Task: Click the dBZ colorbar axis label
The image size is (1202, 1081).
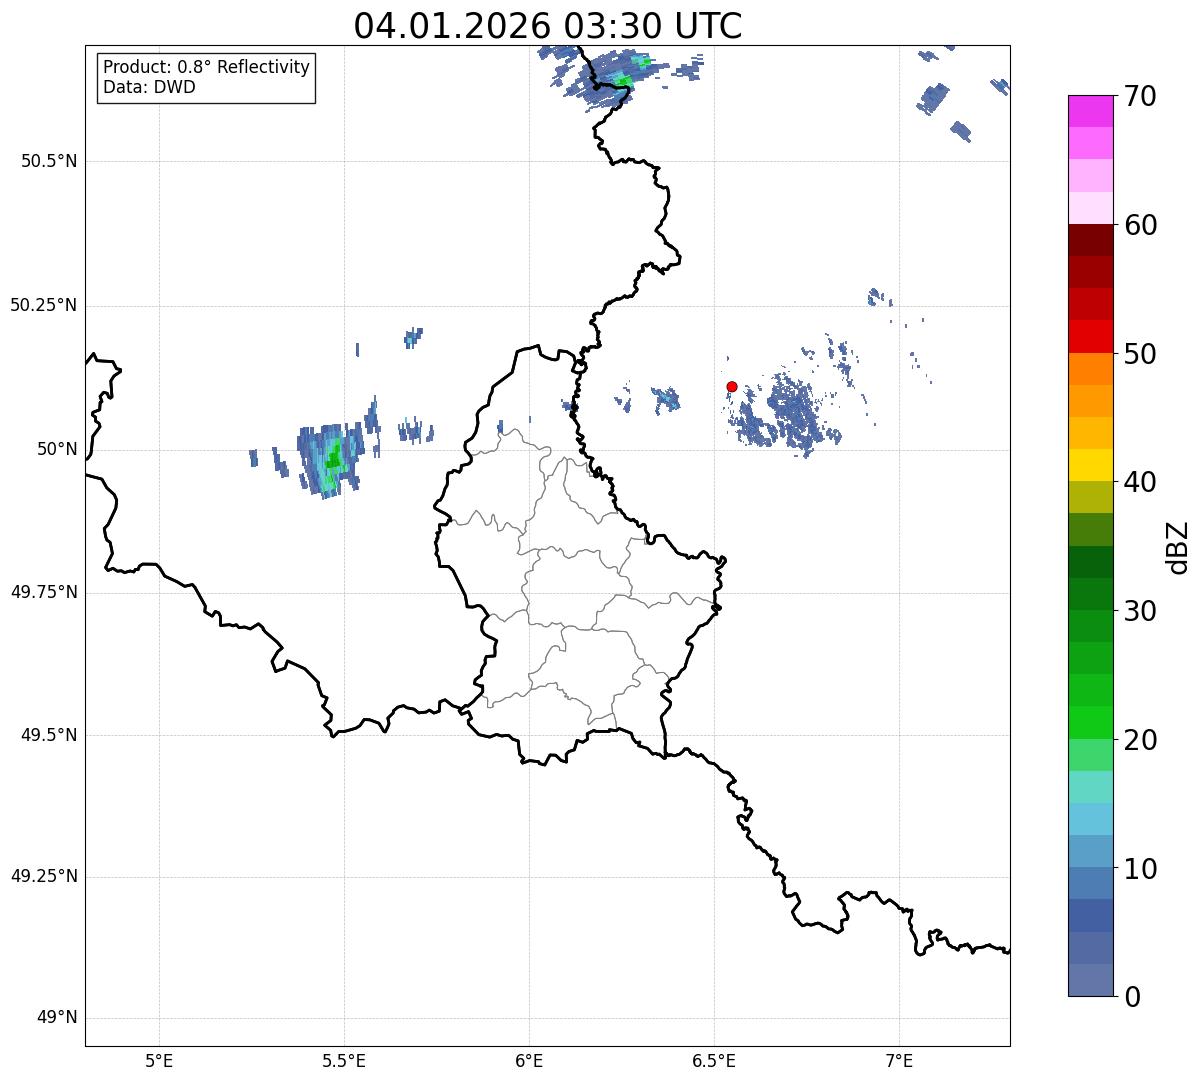Action: 1178,546
